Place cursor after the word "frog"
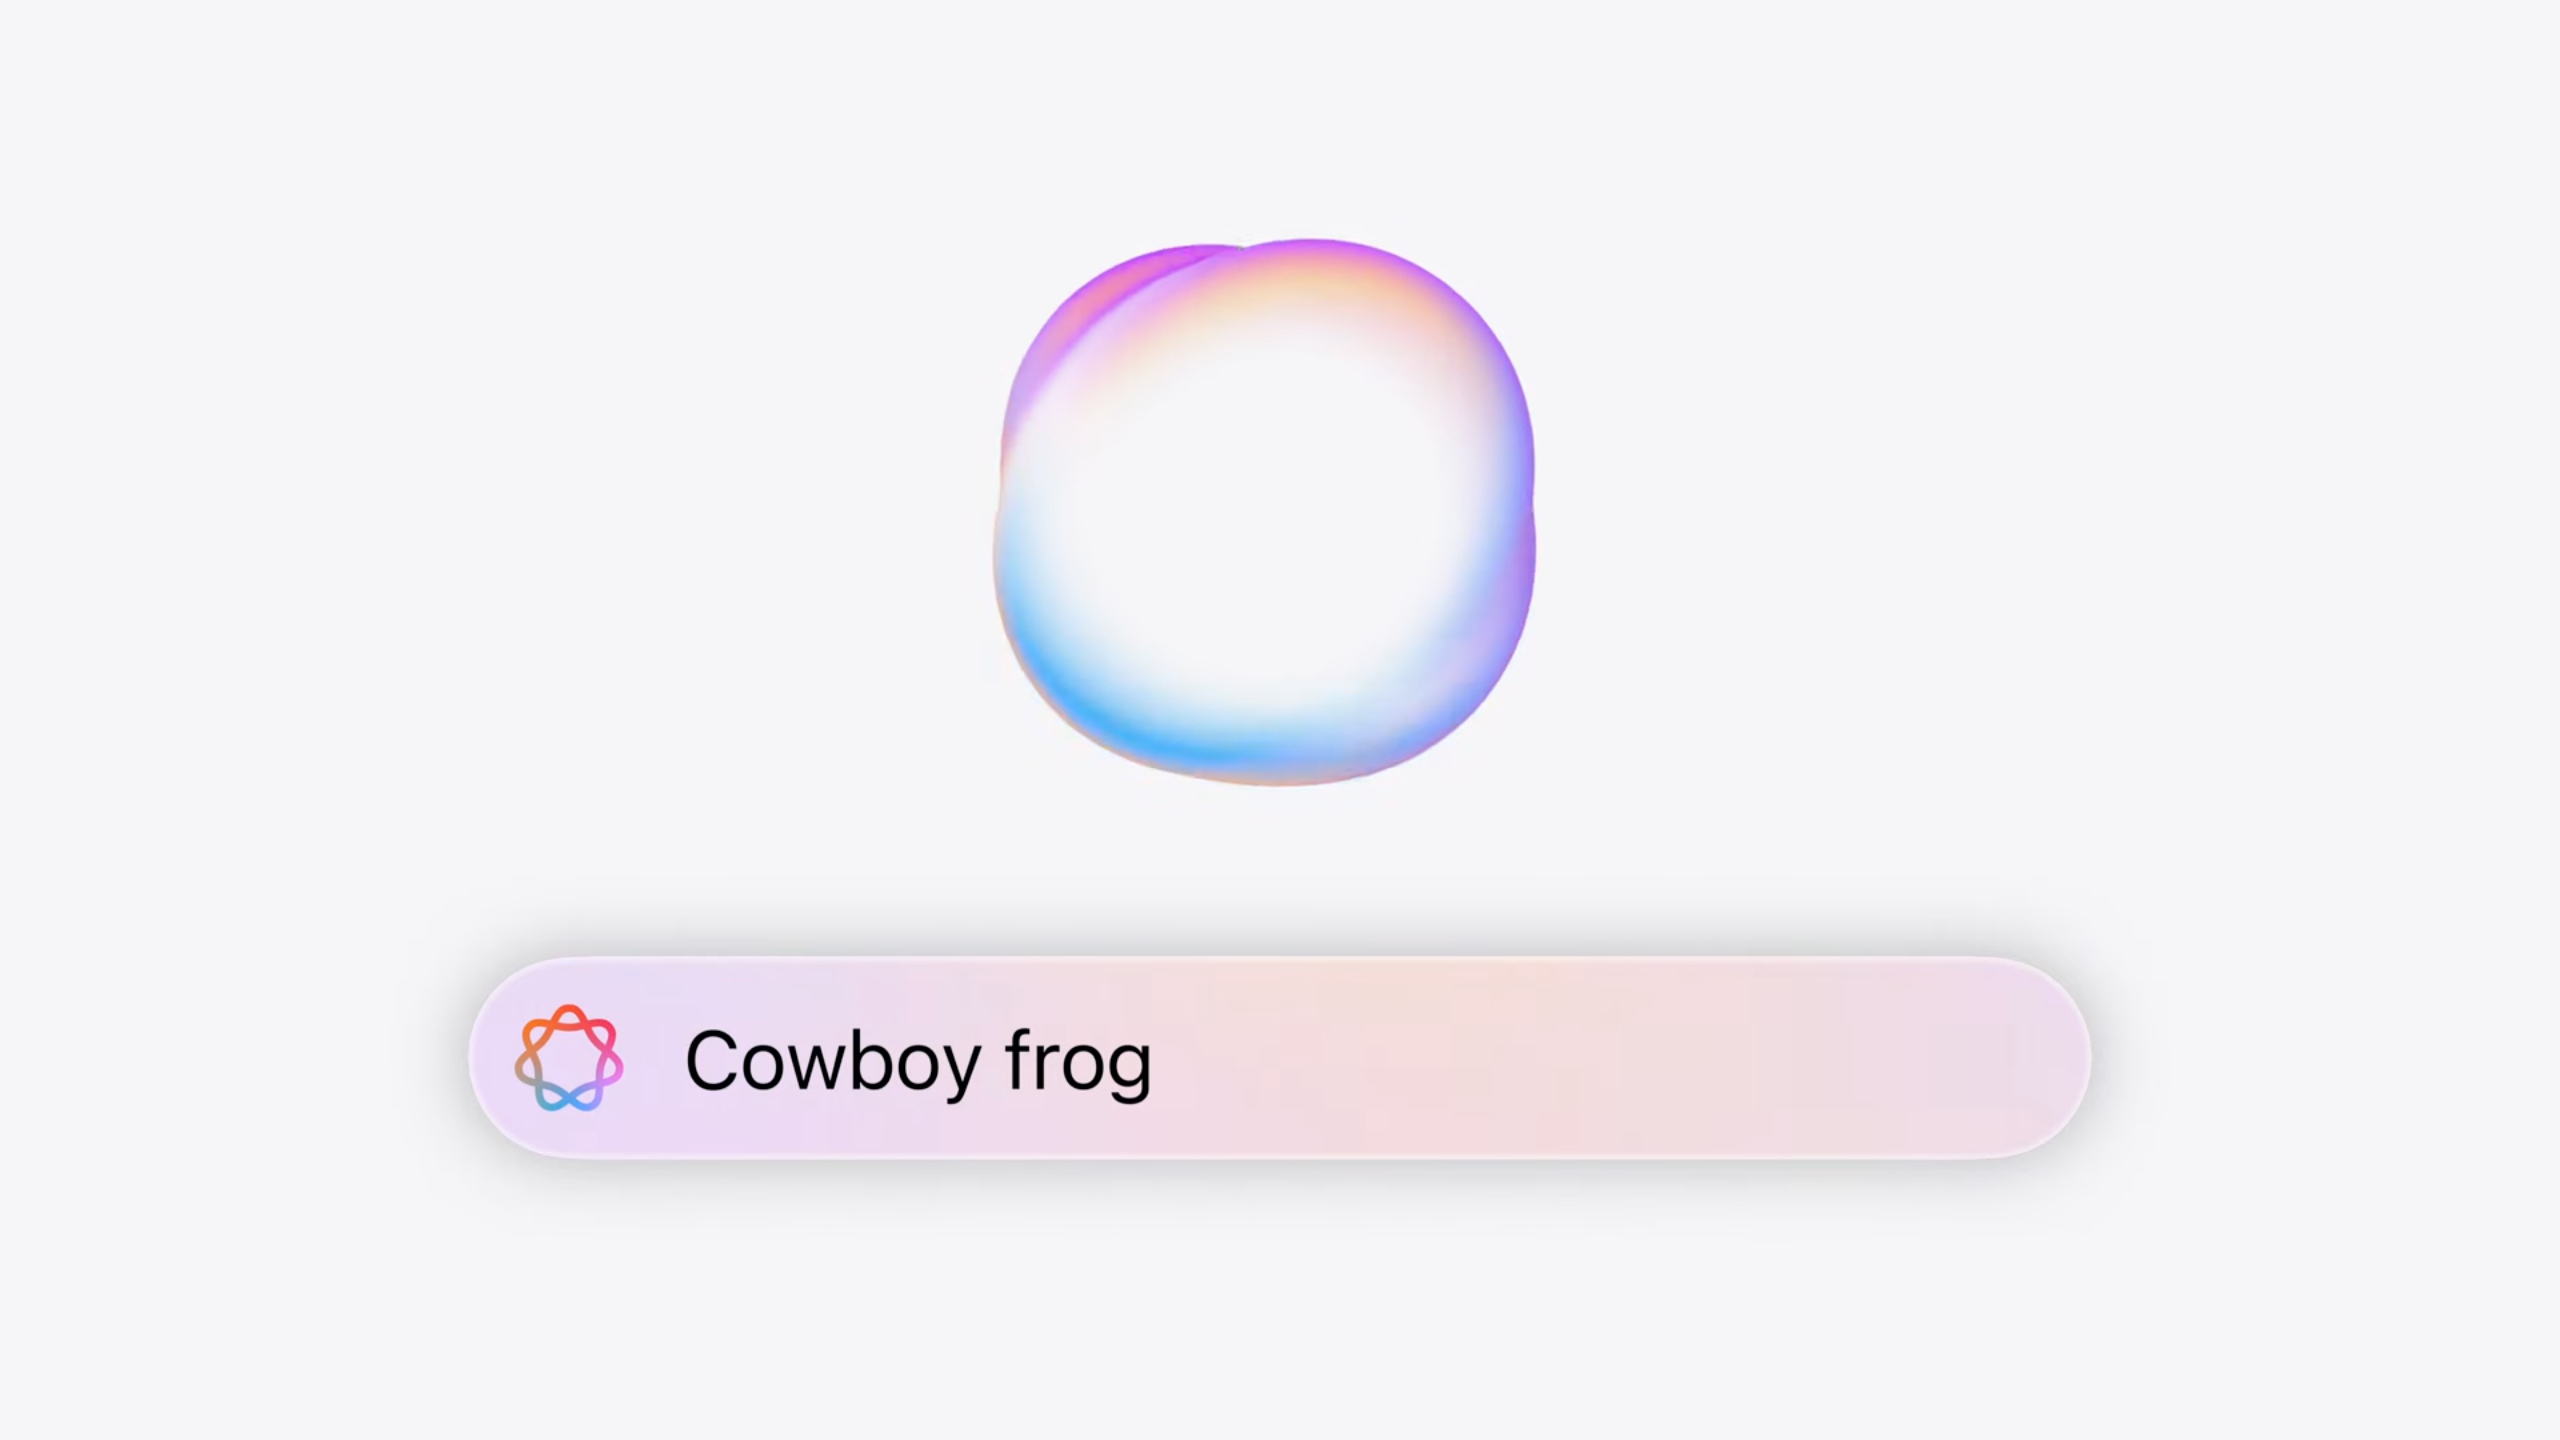Screen dimensions: 2560x1440 tap(1156, 1062)
